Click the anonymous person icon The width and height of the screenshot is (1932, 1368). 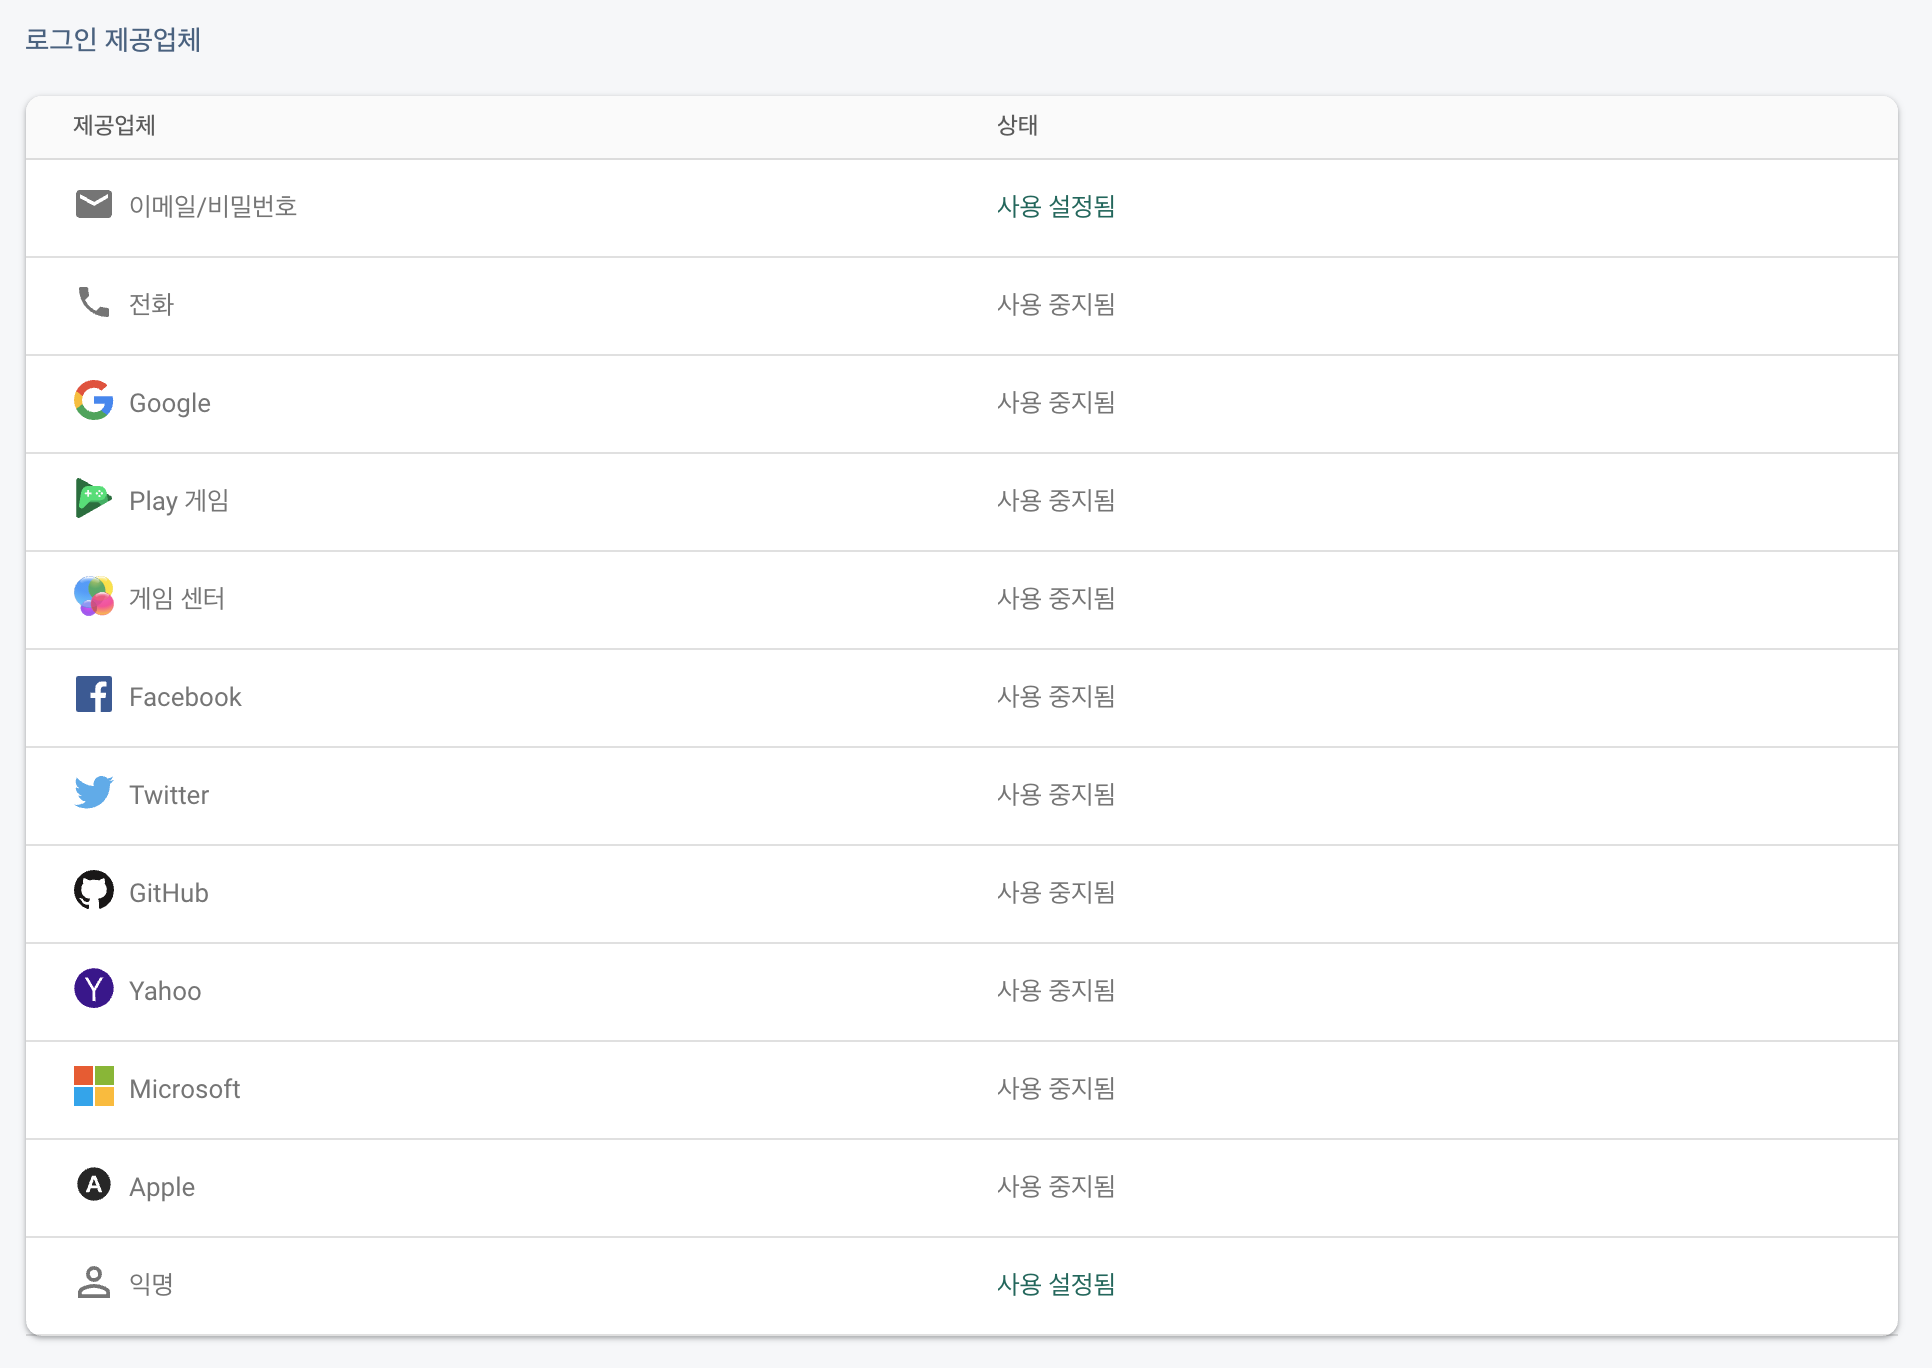click(x=94, y=1282)
